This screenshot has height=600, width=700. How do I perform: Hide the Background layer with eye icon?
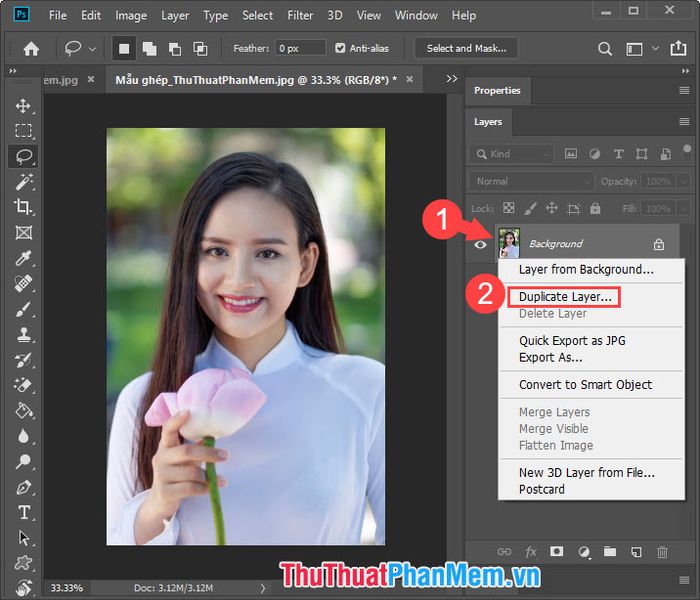(480, 245)
